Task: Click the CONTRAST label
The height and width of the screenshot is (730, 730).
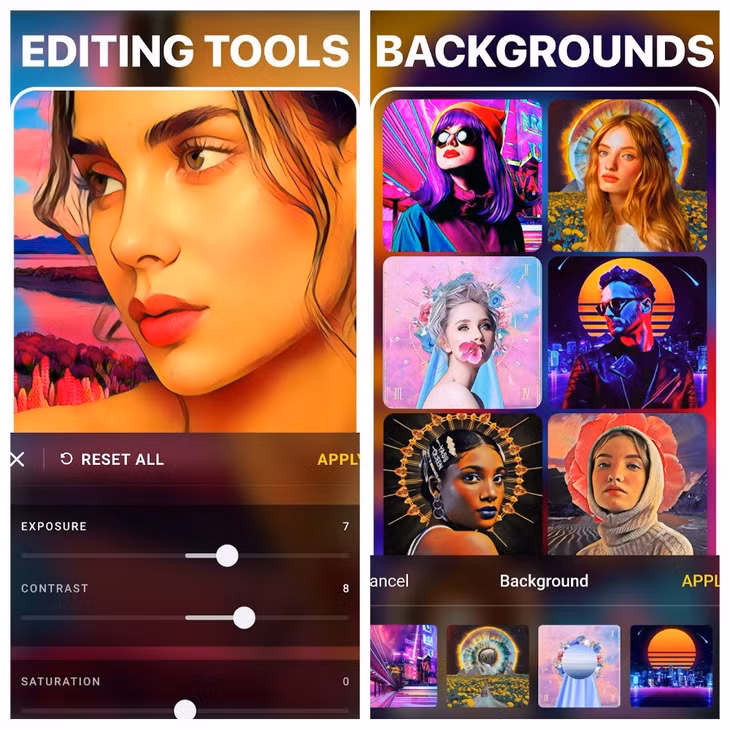Action: [x=54, y=588]
